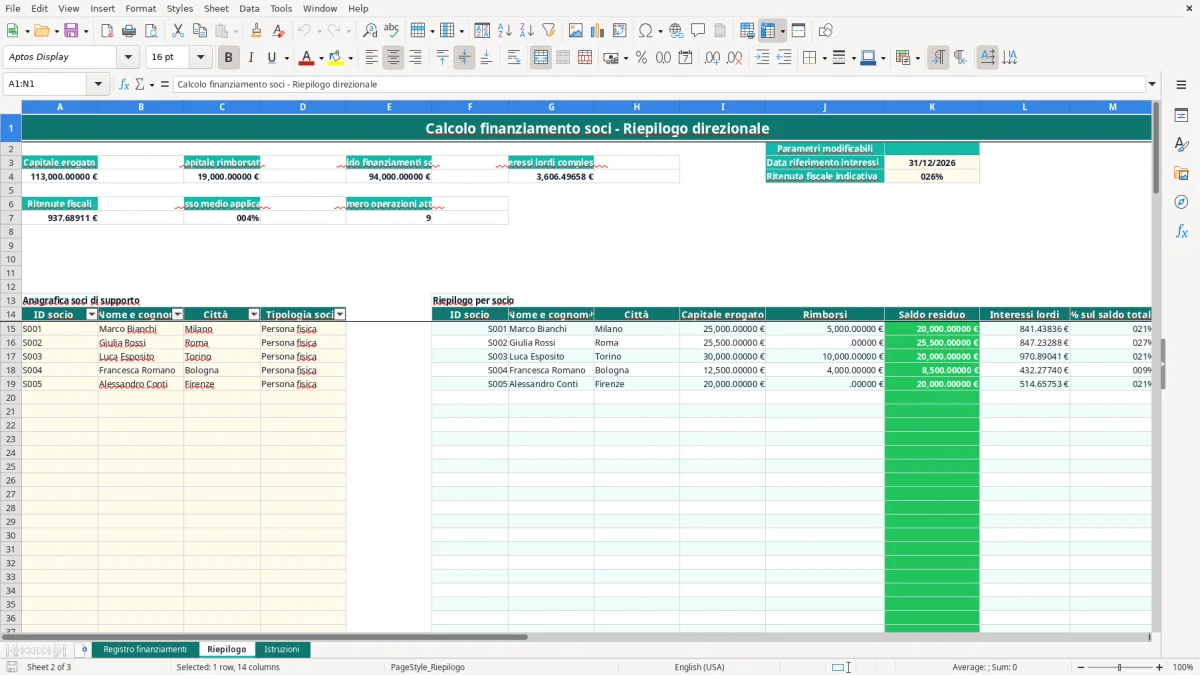
Task: Toggle Center Vertically alignment
Action: tap(464, 58)
